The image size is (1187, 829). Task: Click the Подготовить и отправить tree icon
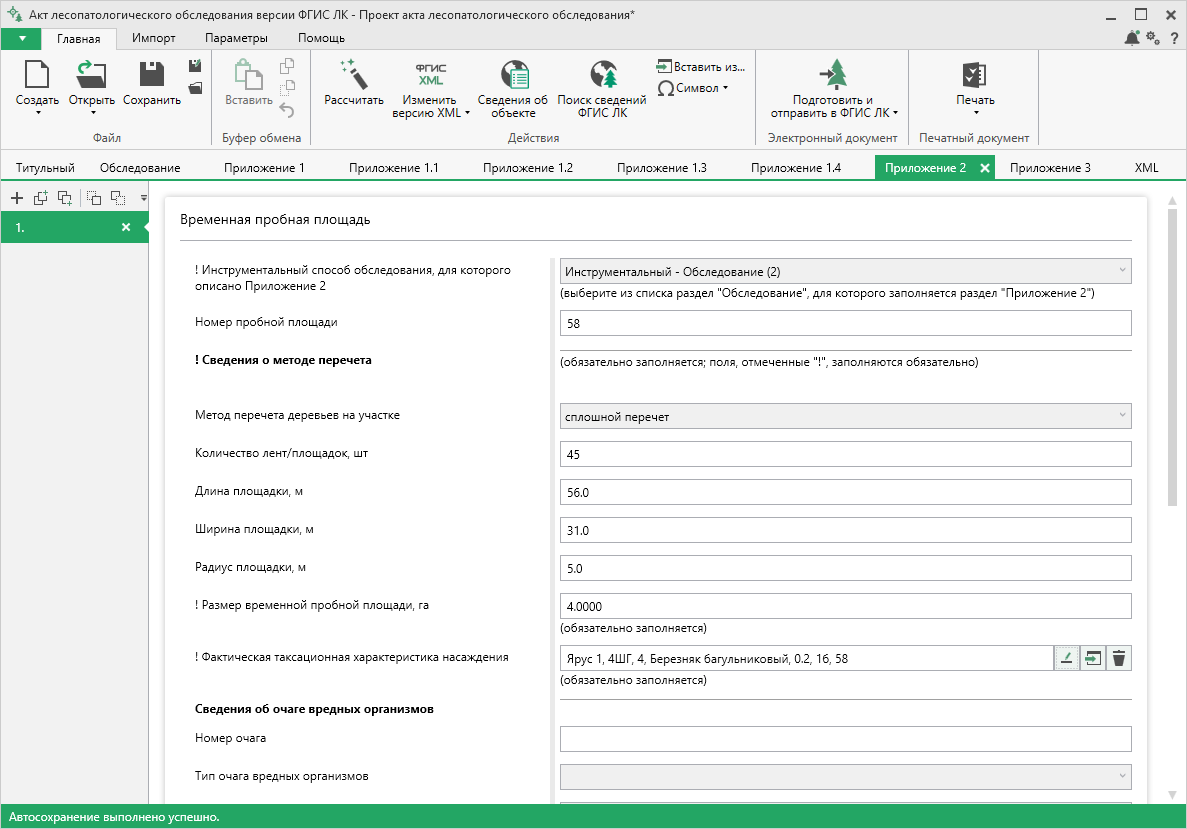[x=833, y=74]
